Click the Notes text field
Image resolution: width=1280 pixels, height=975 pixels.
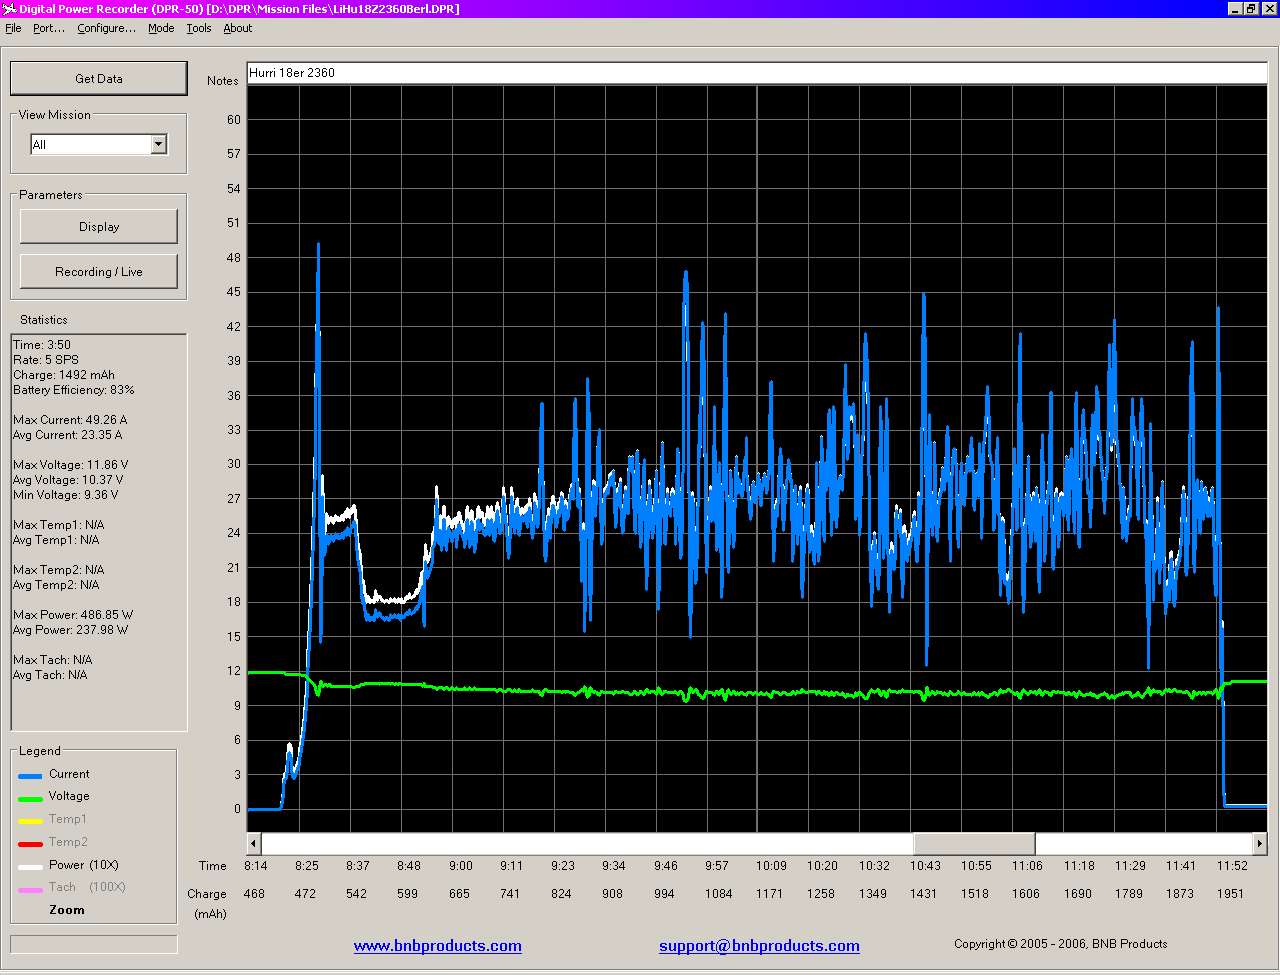(x=756, y=73)
